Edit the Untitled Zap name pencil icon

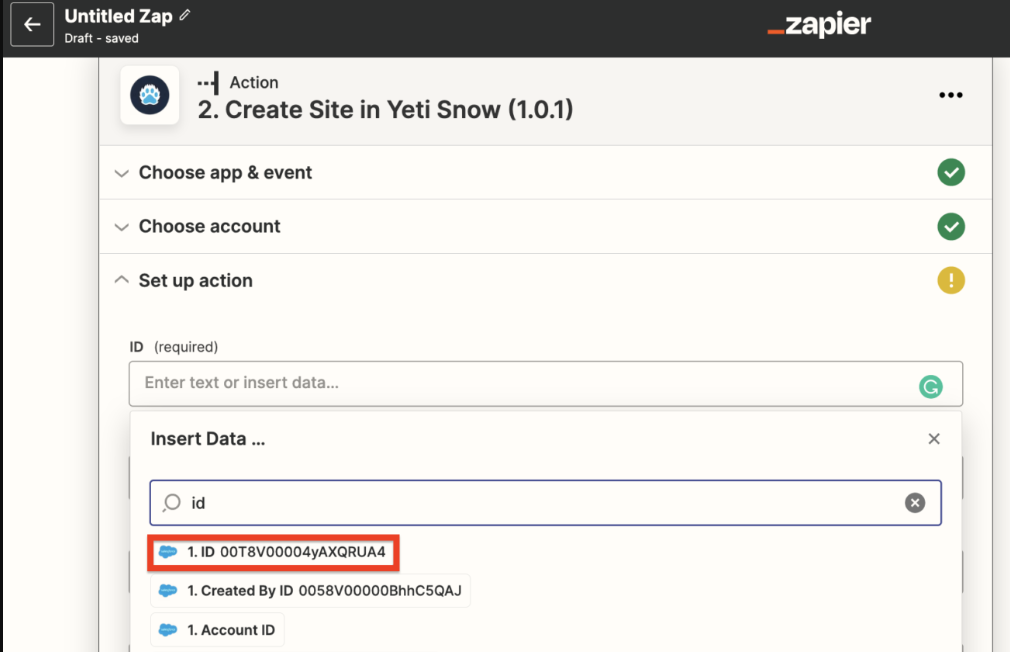185,15
